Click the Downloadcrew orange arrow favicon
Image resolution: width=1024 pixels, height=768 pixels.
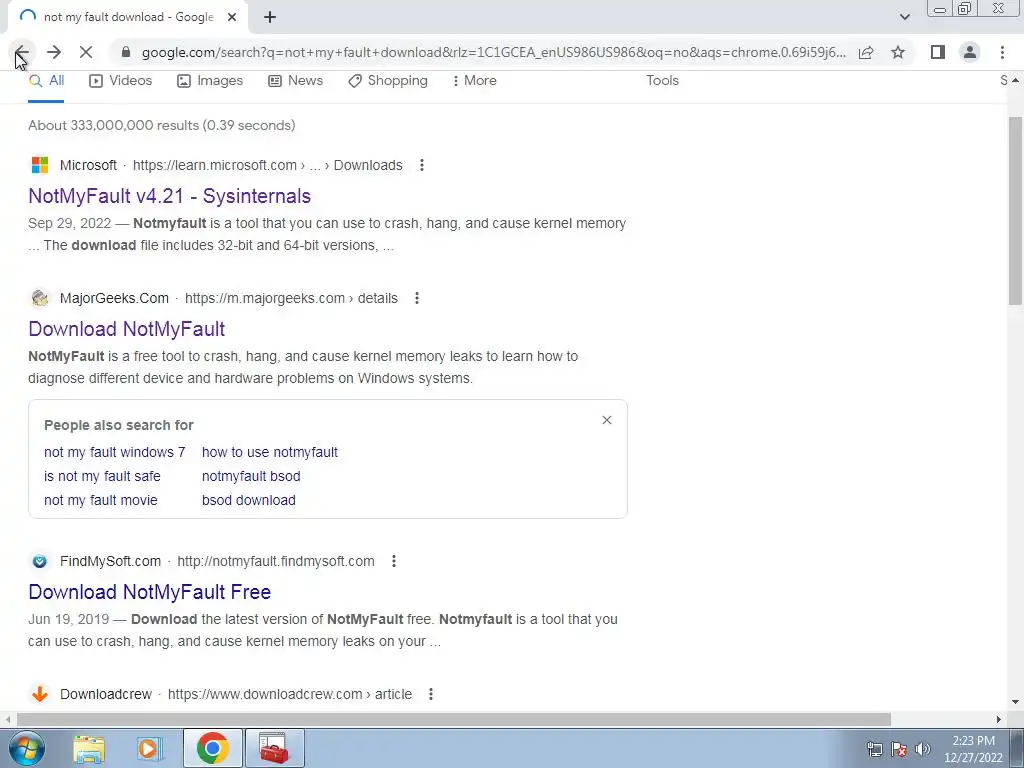pos(40,694)
